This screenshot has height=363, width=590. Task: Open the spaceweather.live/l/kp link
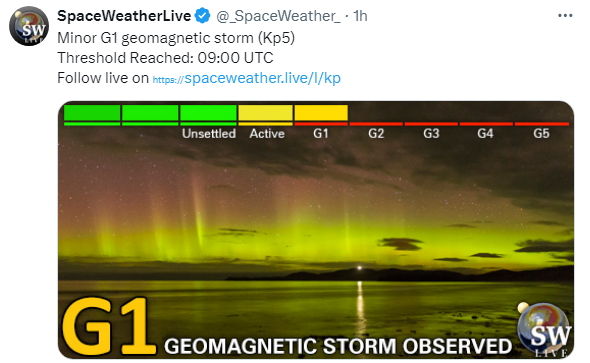point(247,78)
